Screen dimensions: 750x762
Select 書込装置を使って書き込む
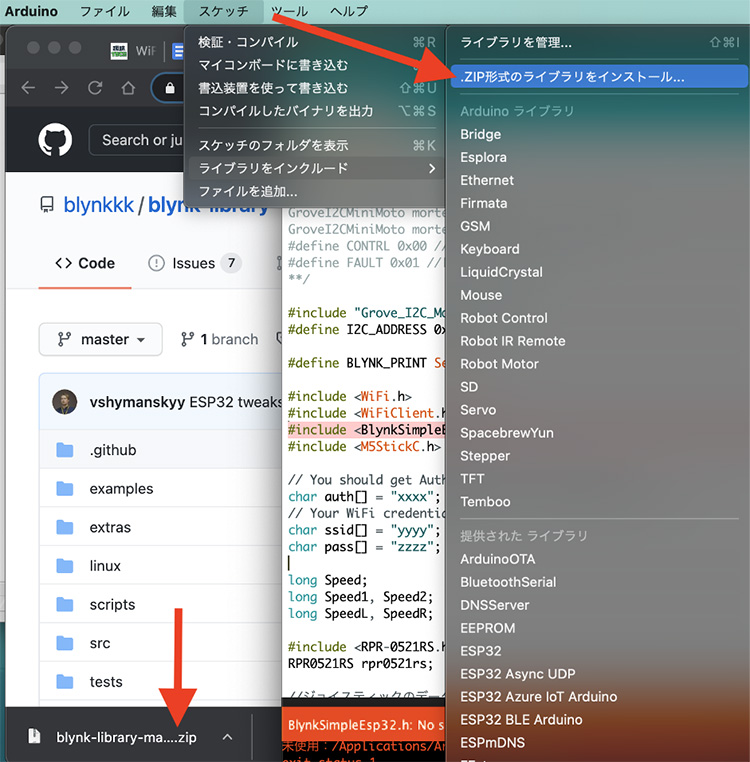tap(316, 88)
